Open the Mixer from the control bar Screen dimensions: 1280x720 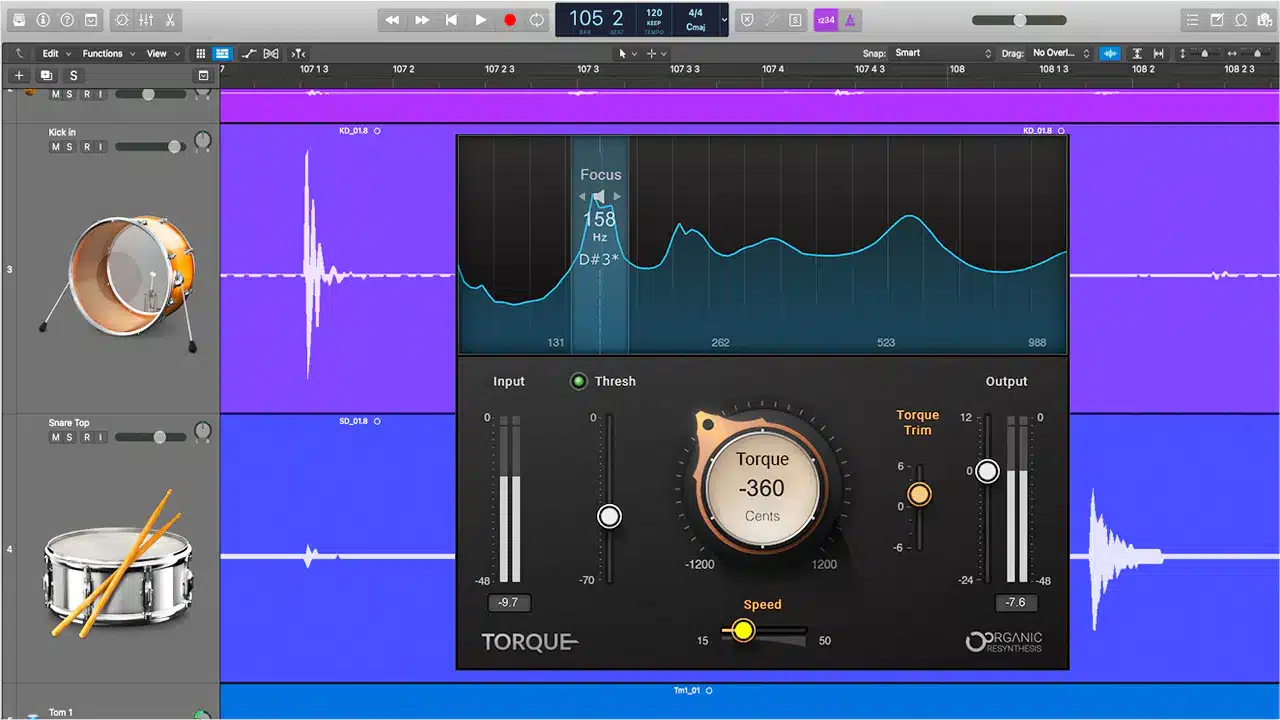pos(146,20)
